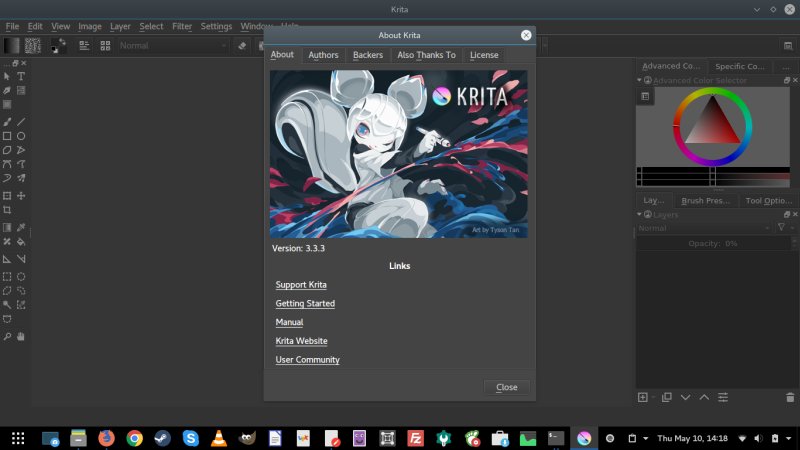Open the layer filter funnel dropdown
This screenshot has width=800, height=450.
[x=784, y=228]
